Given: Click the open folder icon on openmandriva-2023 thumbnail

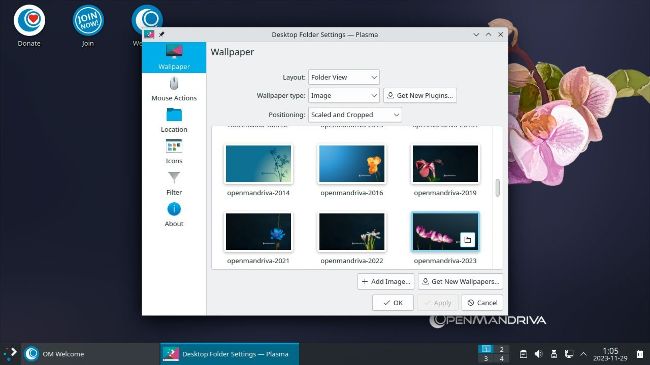Looking at the screenshot, I should [x=467, y=240].
